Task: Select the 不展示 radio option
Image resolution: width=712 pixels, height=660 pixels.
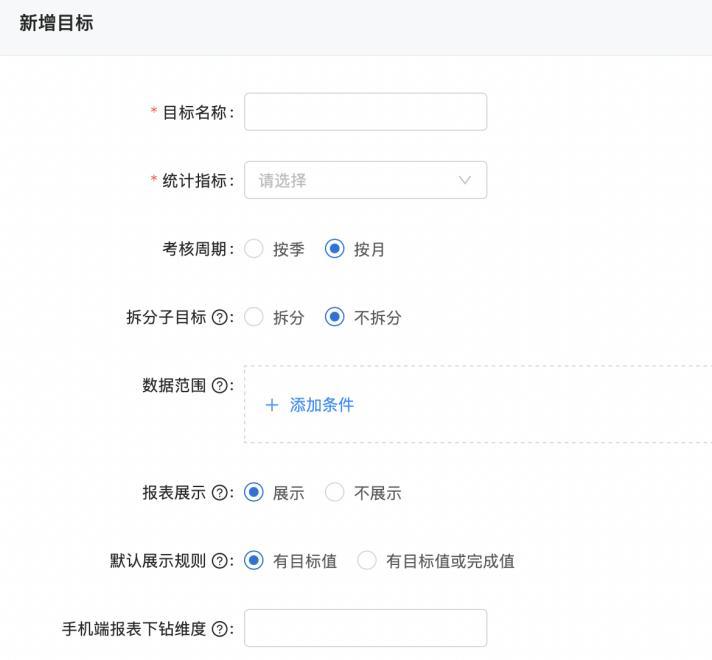Action: tap(335, 492)
